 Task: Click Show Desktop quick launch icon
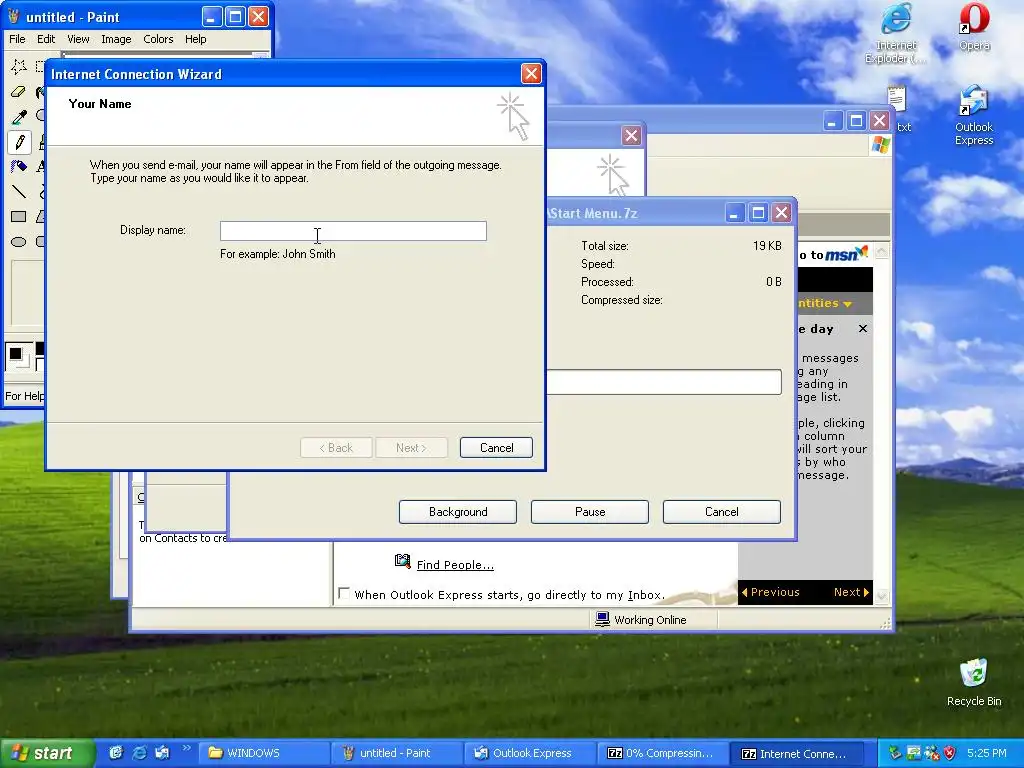[116, 753]
